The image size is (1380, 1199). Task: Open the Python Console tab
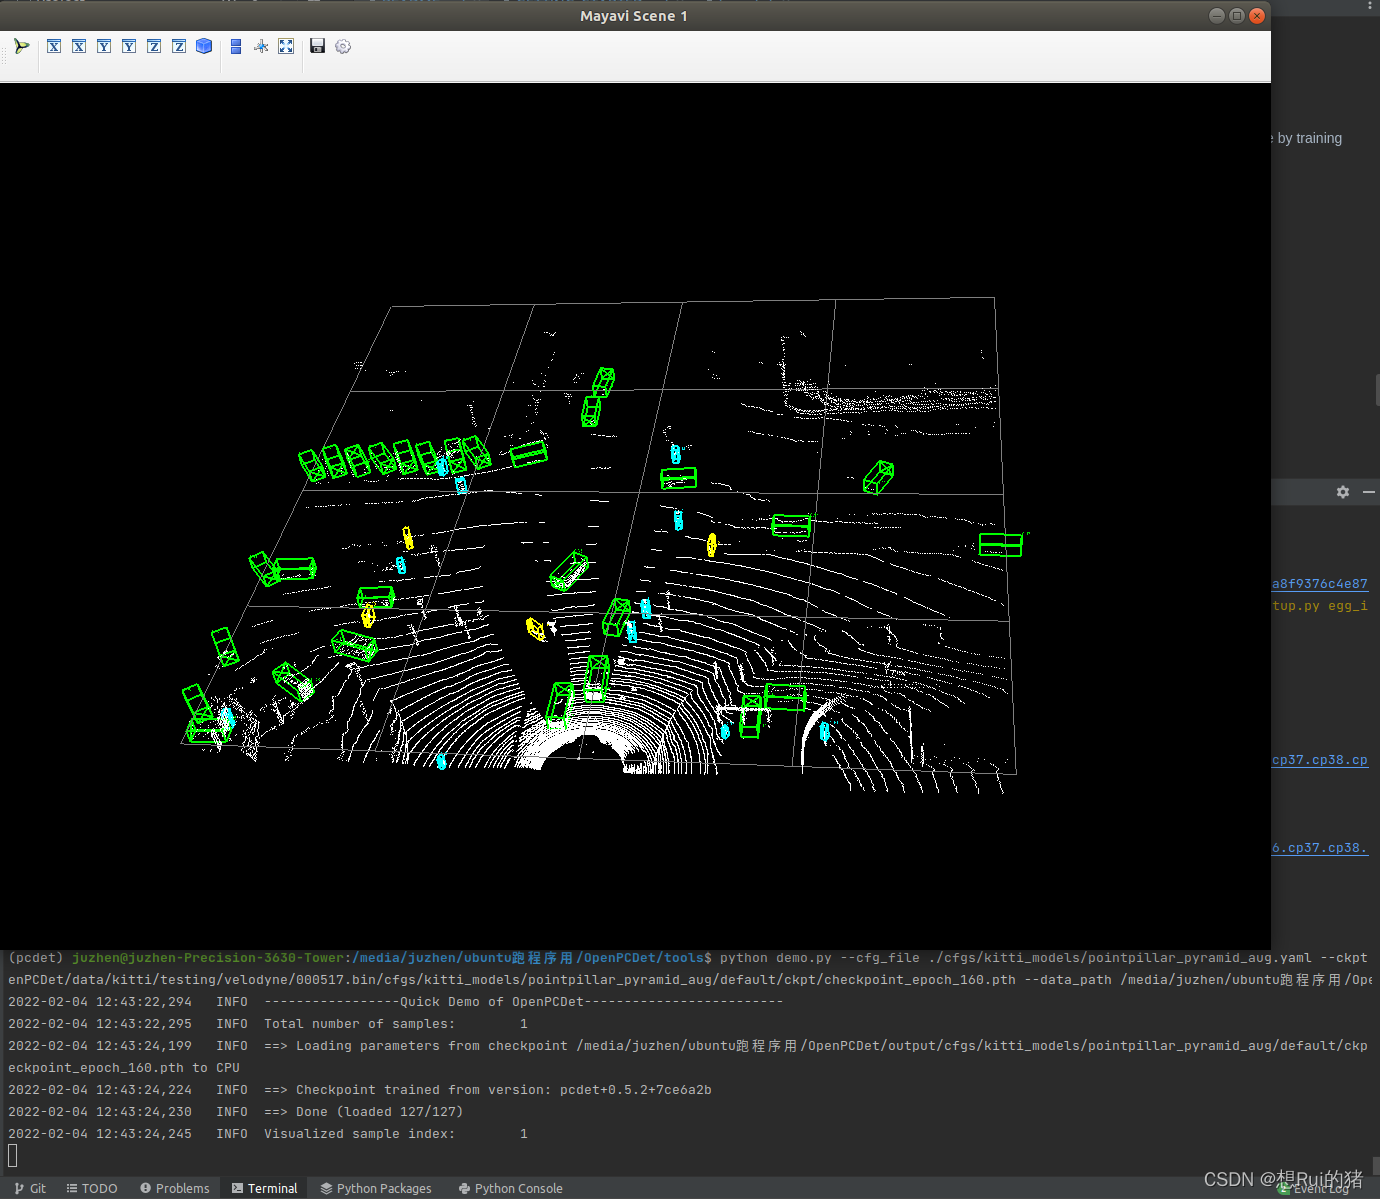pos(511,1188)
